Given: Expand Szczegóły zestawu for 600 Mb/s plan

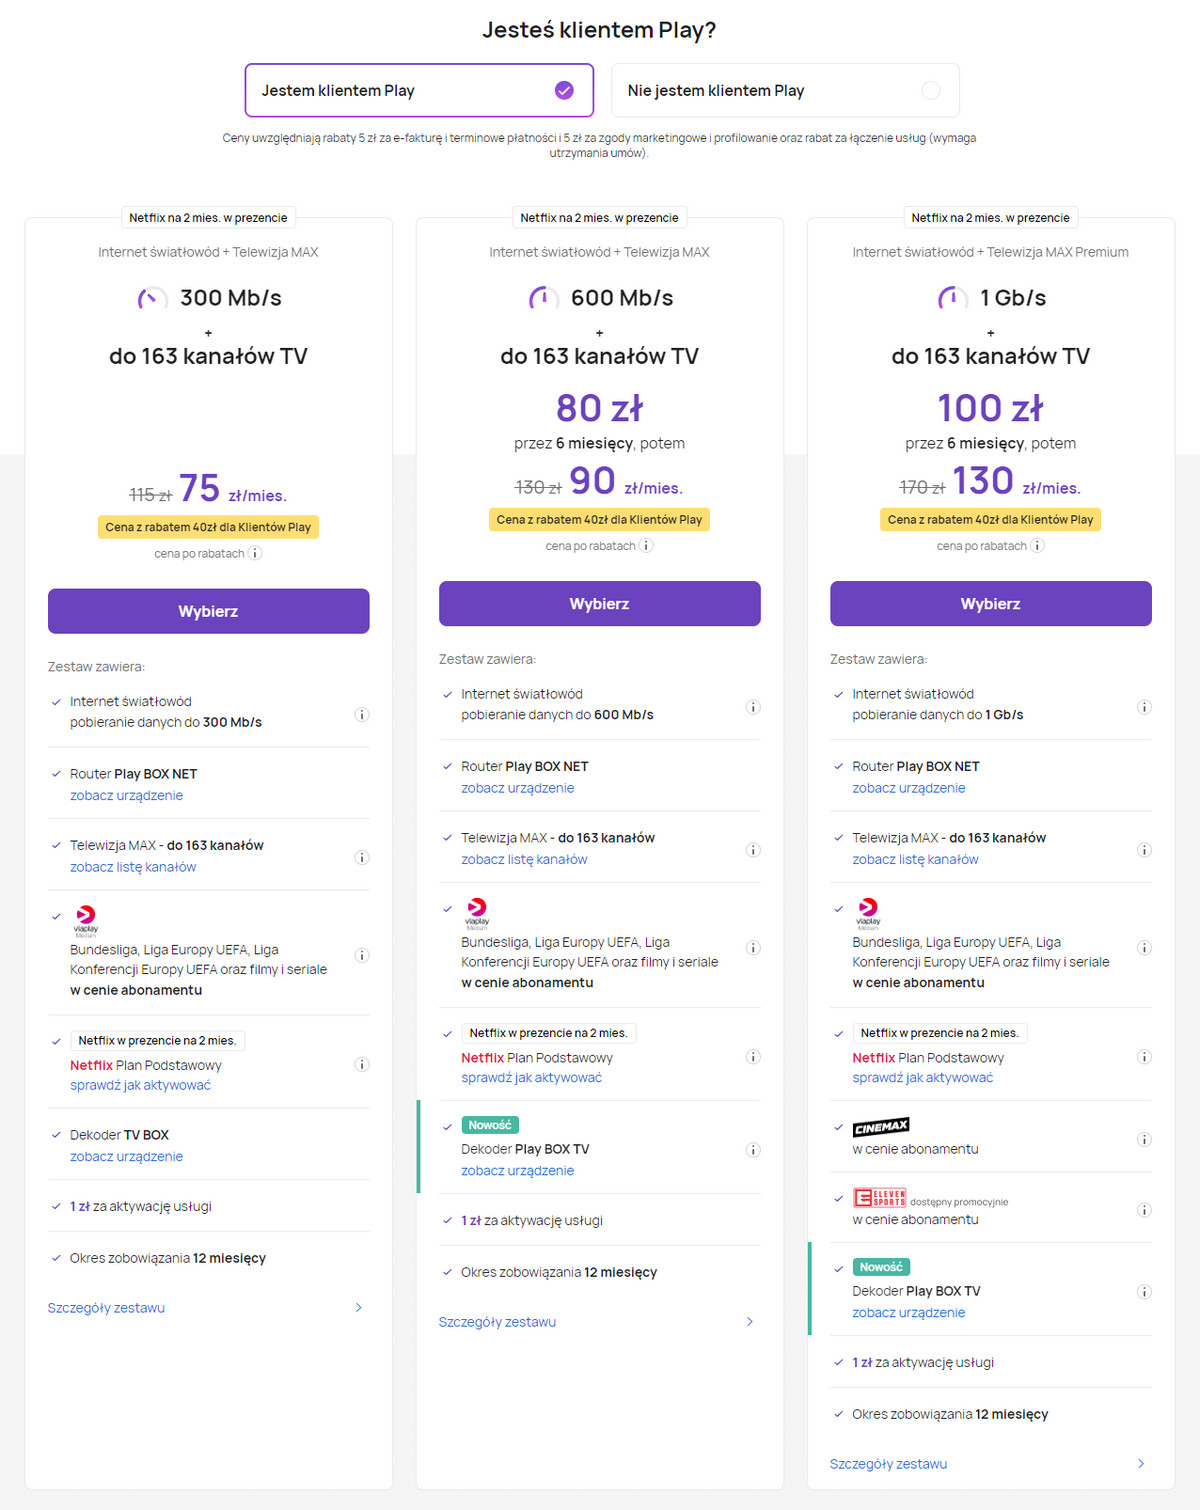Looking at the screenshot, I should point(598,1322).
